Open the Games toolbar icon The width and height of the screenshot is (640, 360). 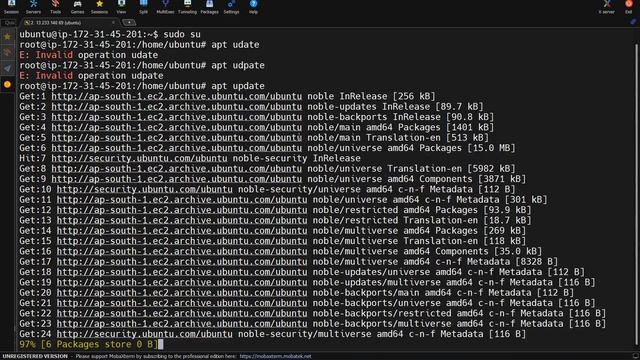[x=77, y=7]
